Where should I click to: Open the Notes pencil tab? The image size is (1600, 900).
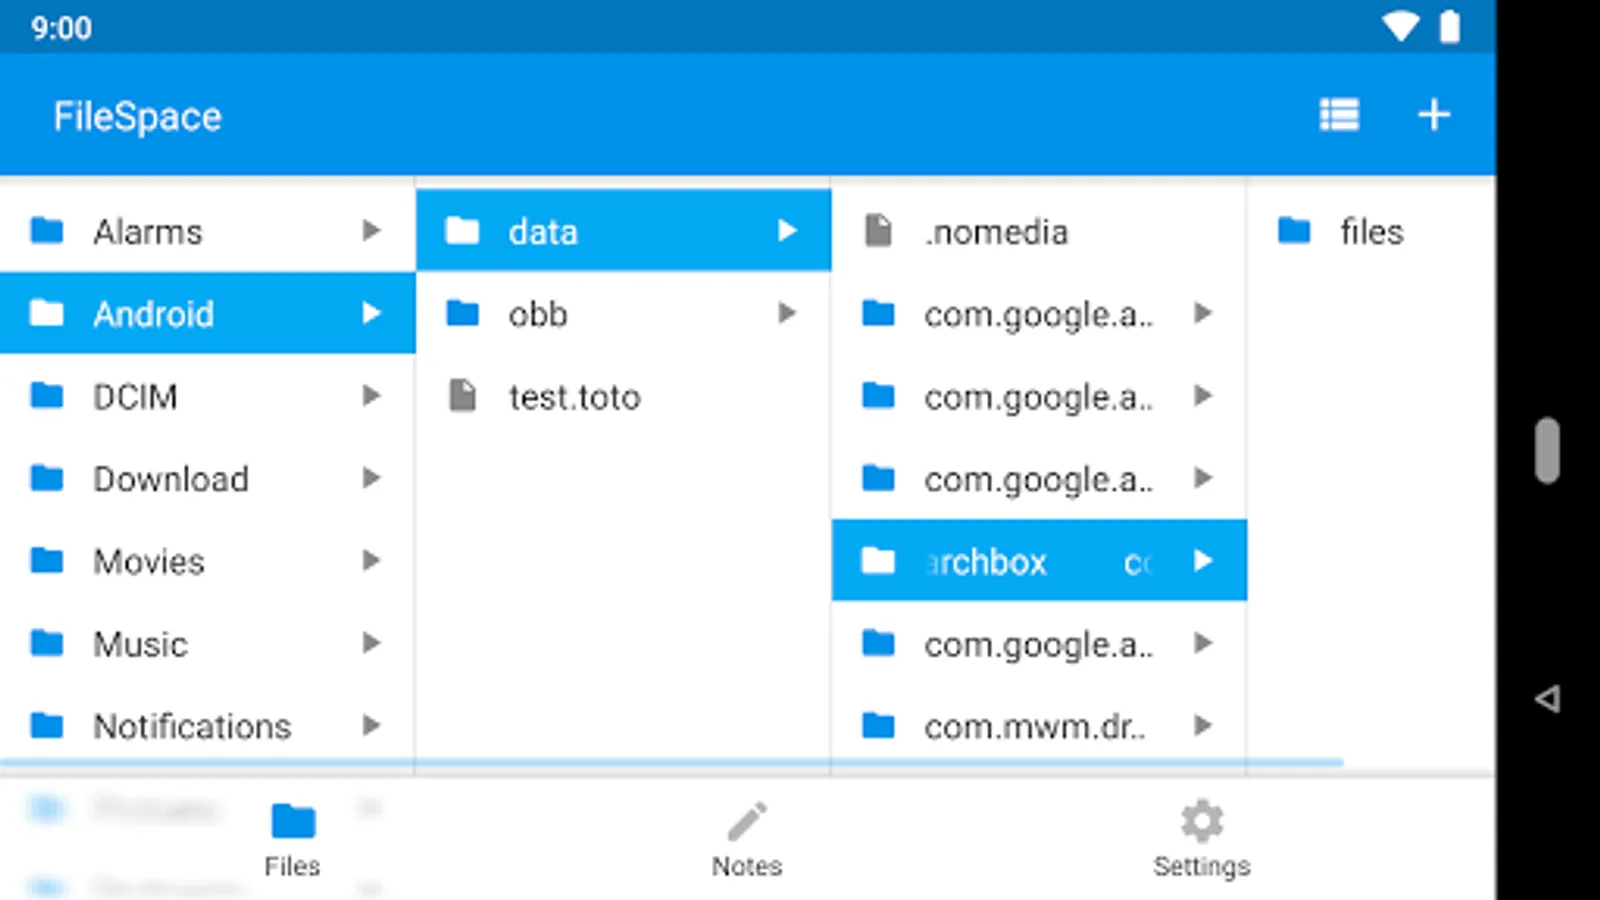click(x=747, y=839)
